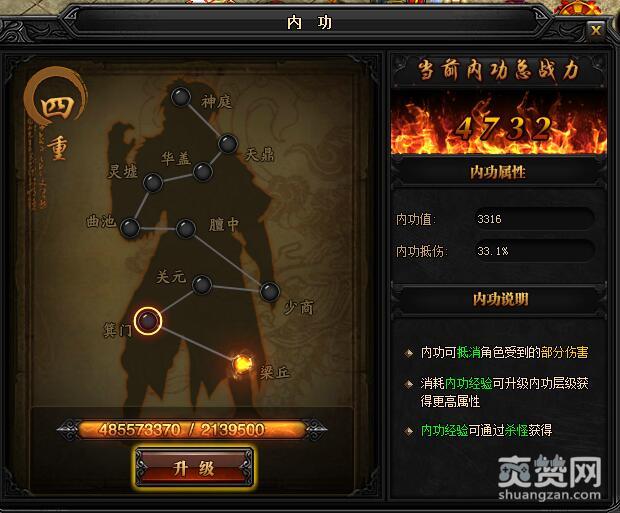Screen dimensions: 620x513
Task: Click the 曲池 acupoint node
Action: (x=130, y=228)
